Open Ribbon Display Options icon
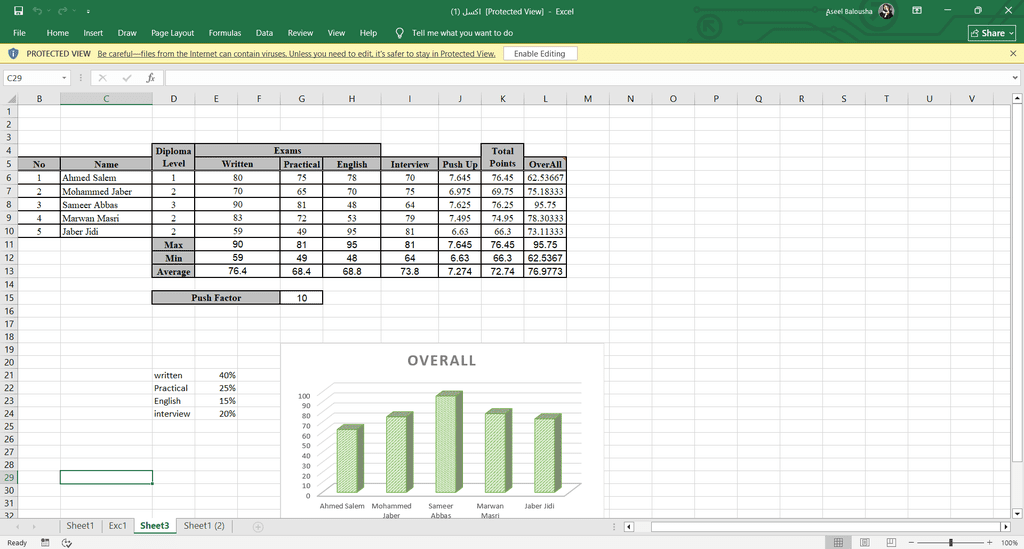Screen dimensions: 1024x549 coord(917,11)
